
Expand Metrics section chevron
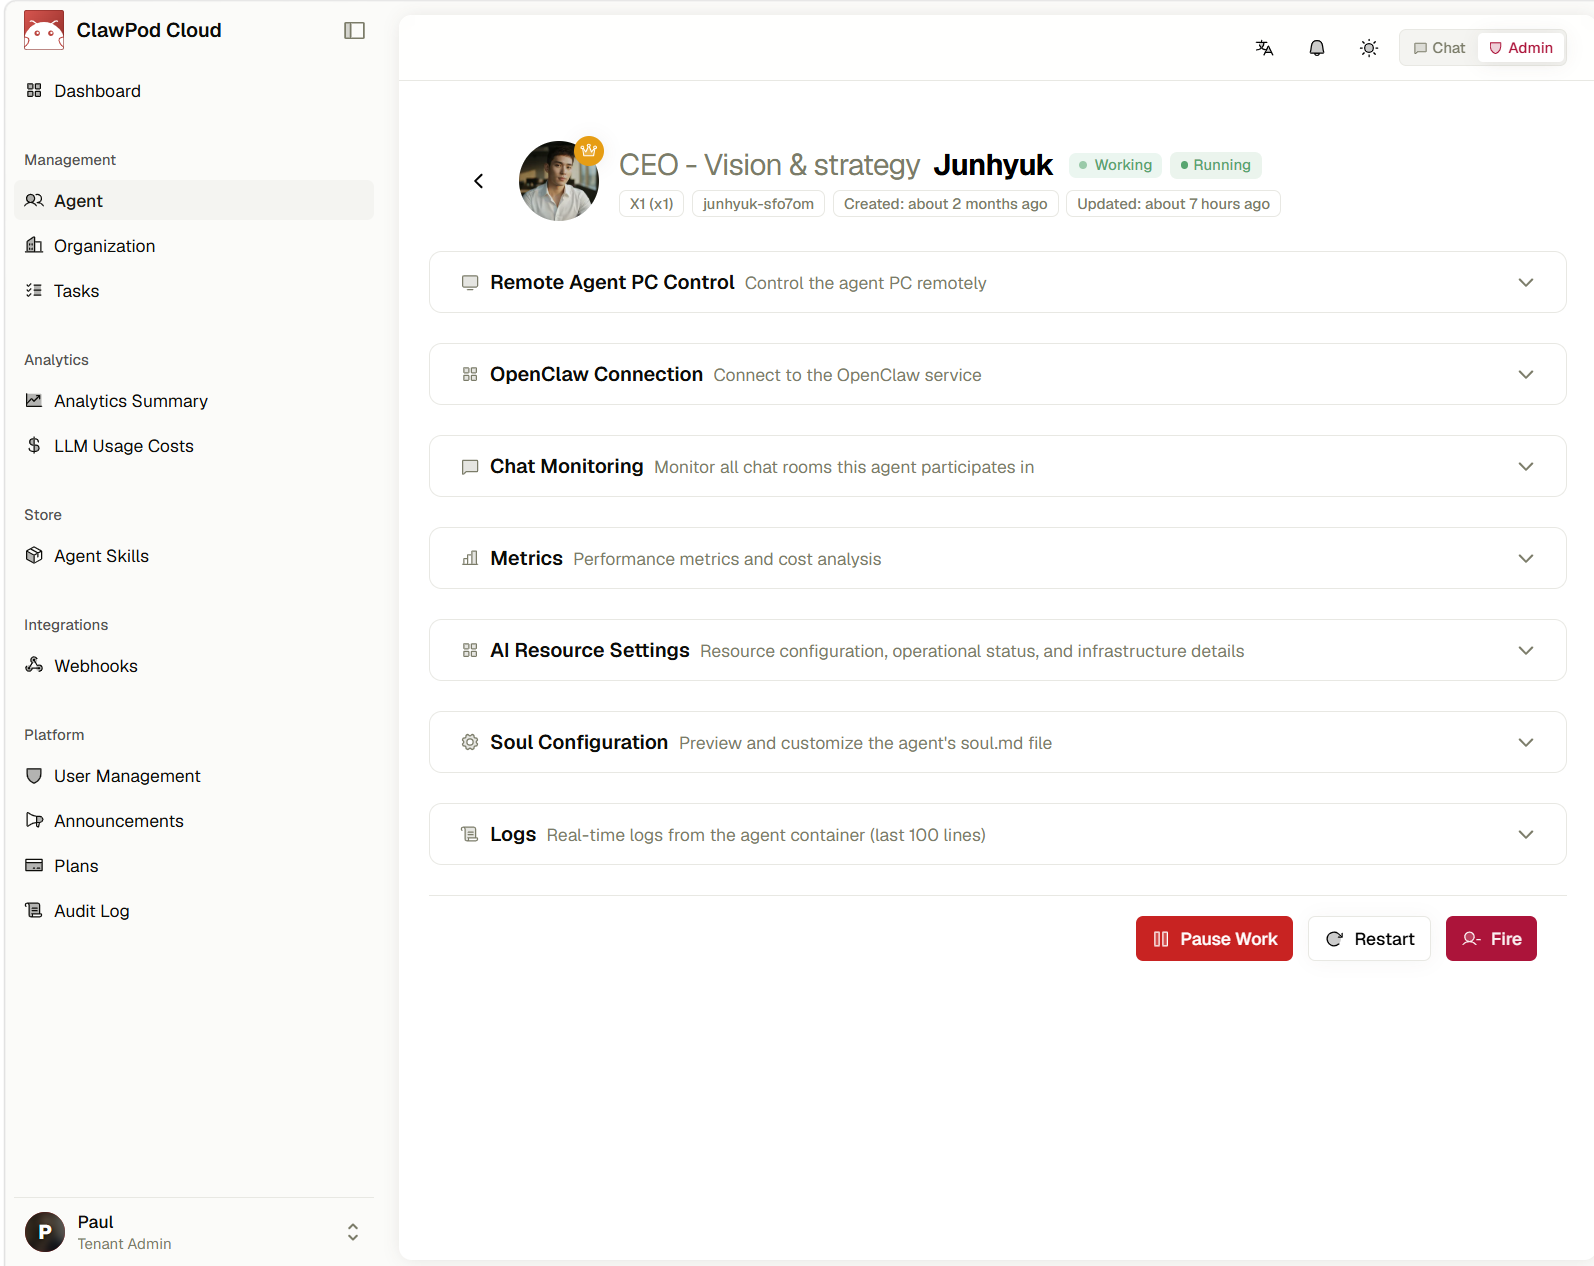tap(1526, 559)
